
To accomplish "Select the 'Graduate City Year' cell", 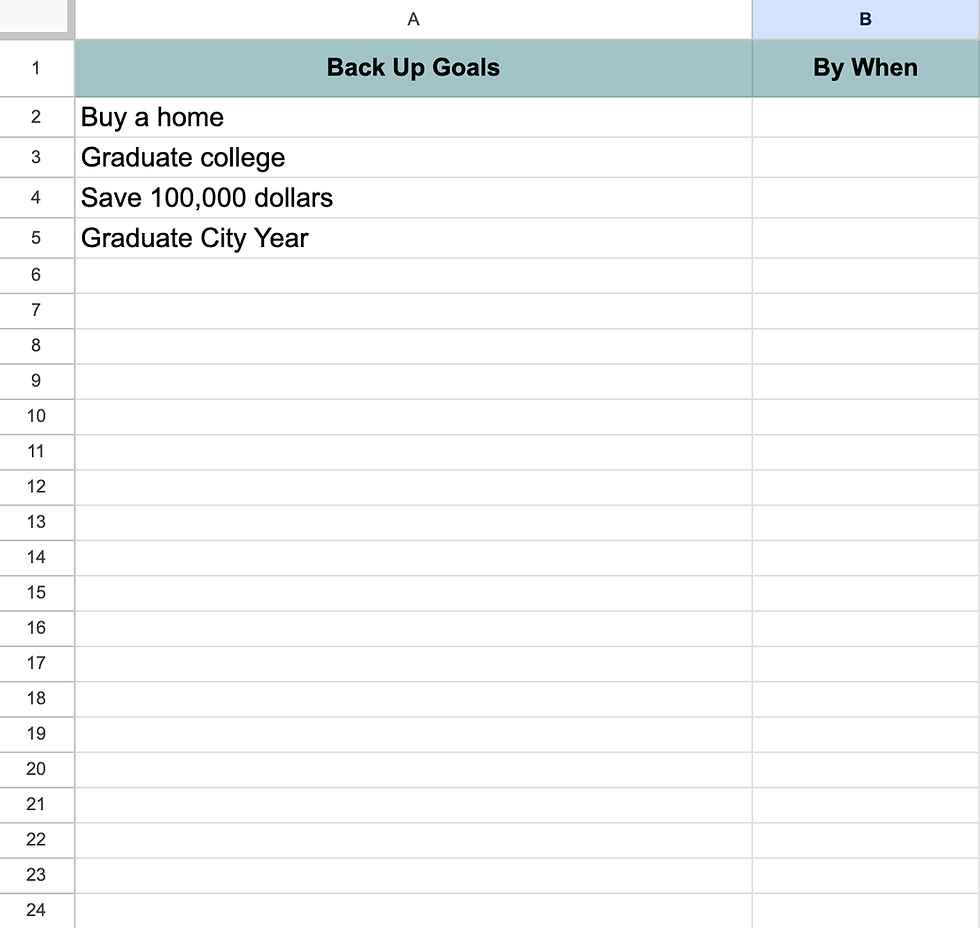I will [x=413, y=238].
